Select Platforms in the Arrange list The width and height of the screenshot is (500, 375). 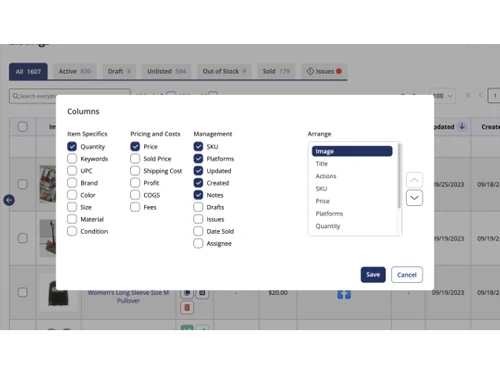click(352, 213)
